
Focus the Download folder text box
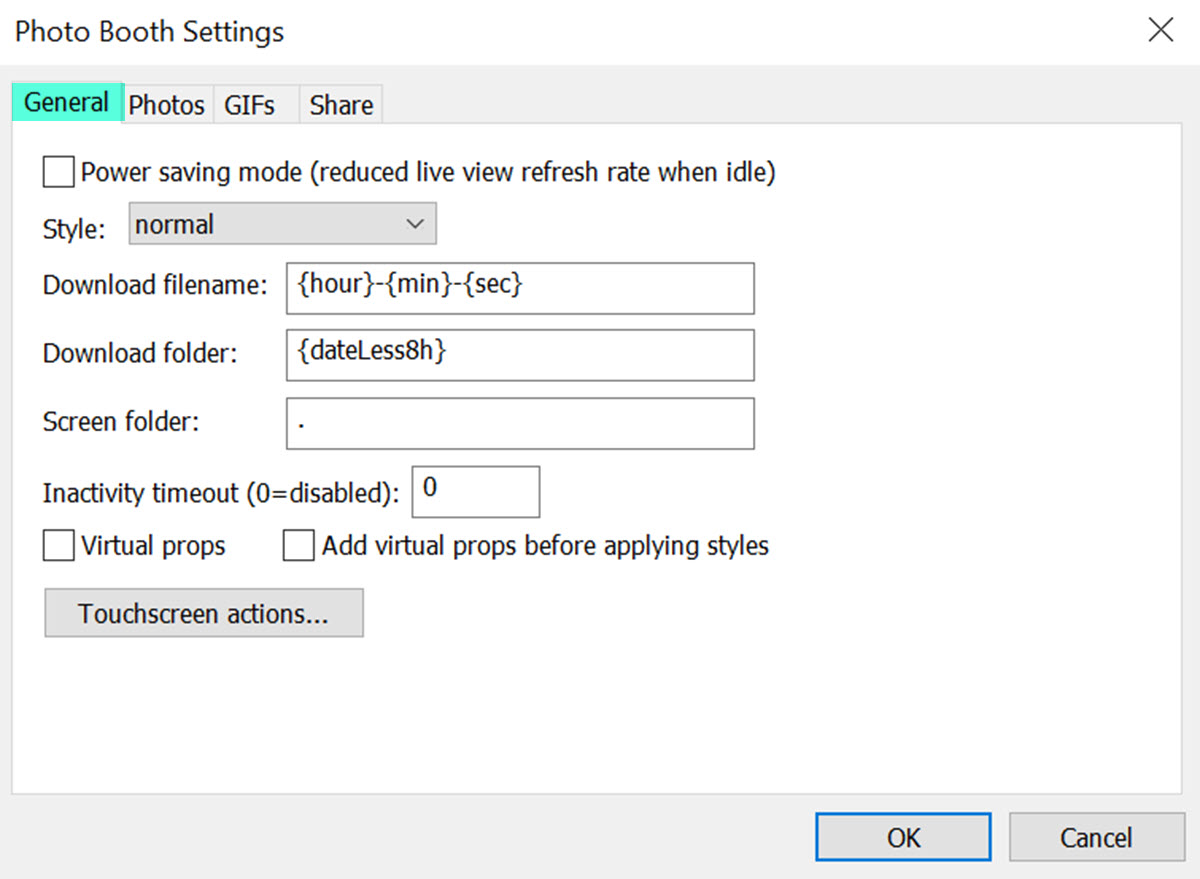point(519,355)
